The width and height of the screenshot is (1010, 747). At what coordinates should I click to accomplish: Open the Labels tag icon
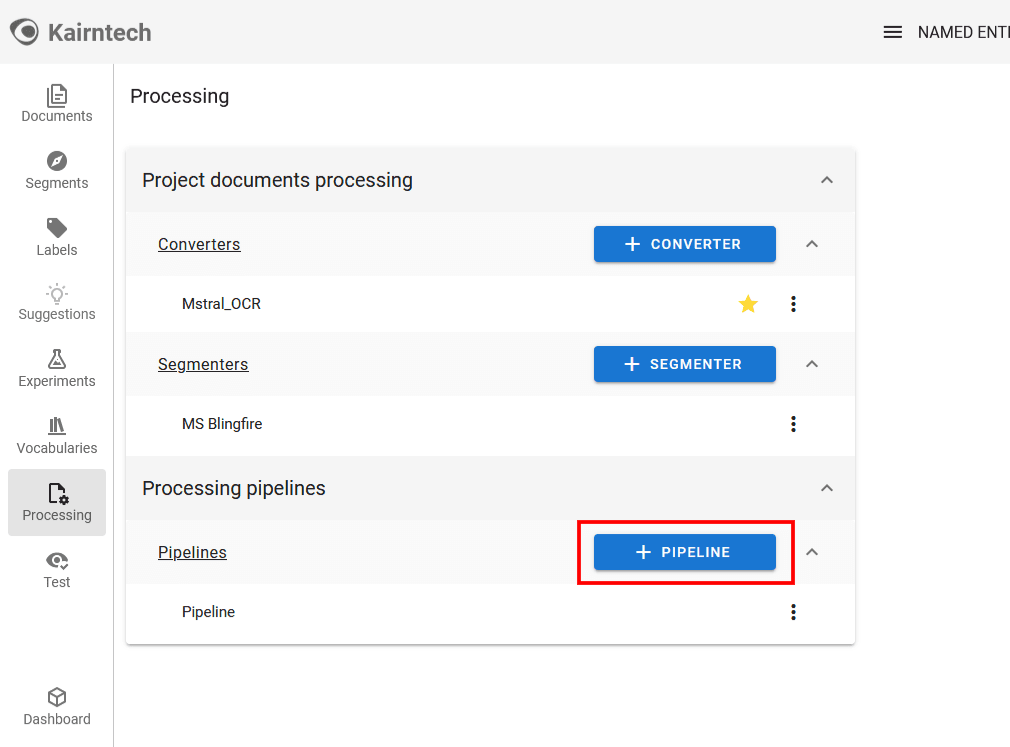[57, 228]
